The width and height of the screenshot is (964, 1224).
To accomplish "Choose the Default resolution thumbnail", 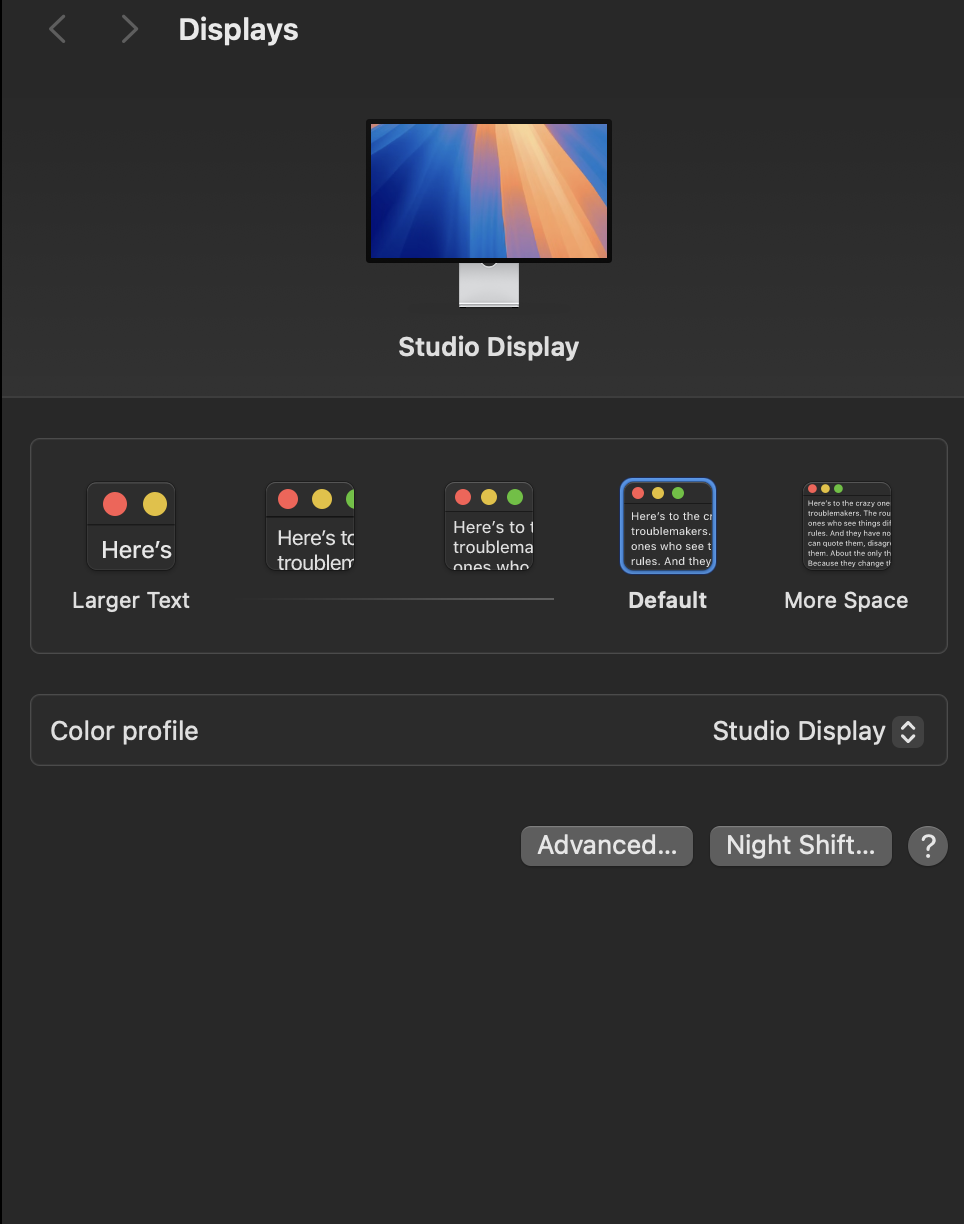I will [668, 526].
